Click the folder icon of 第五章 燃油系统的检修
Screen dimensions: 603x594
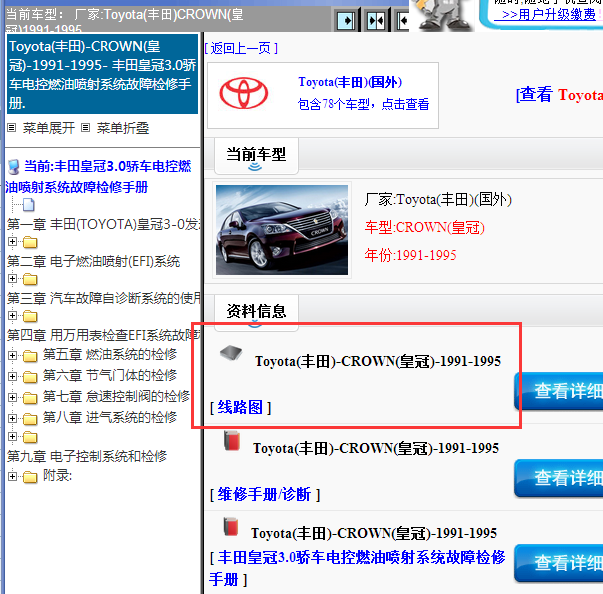(x=30, y=356)
